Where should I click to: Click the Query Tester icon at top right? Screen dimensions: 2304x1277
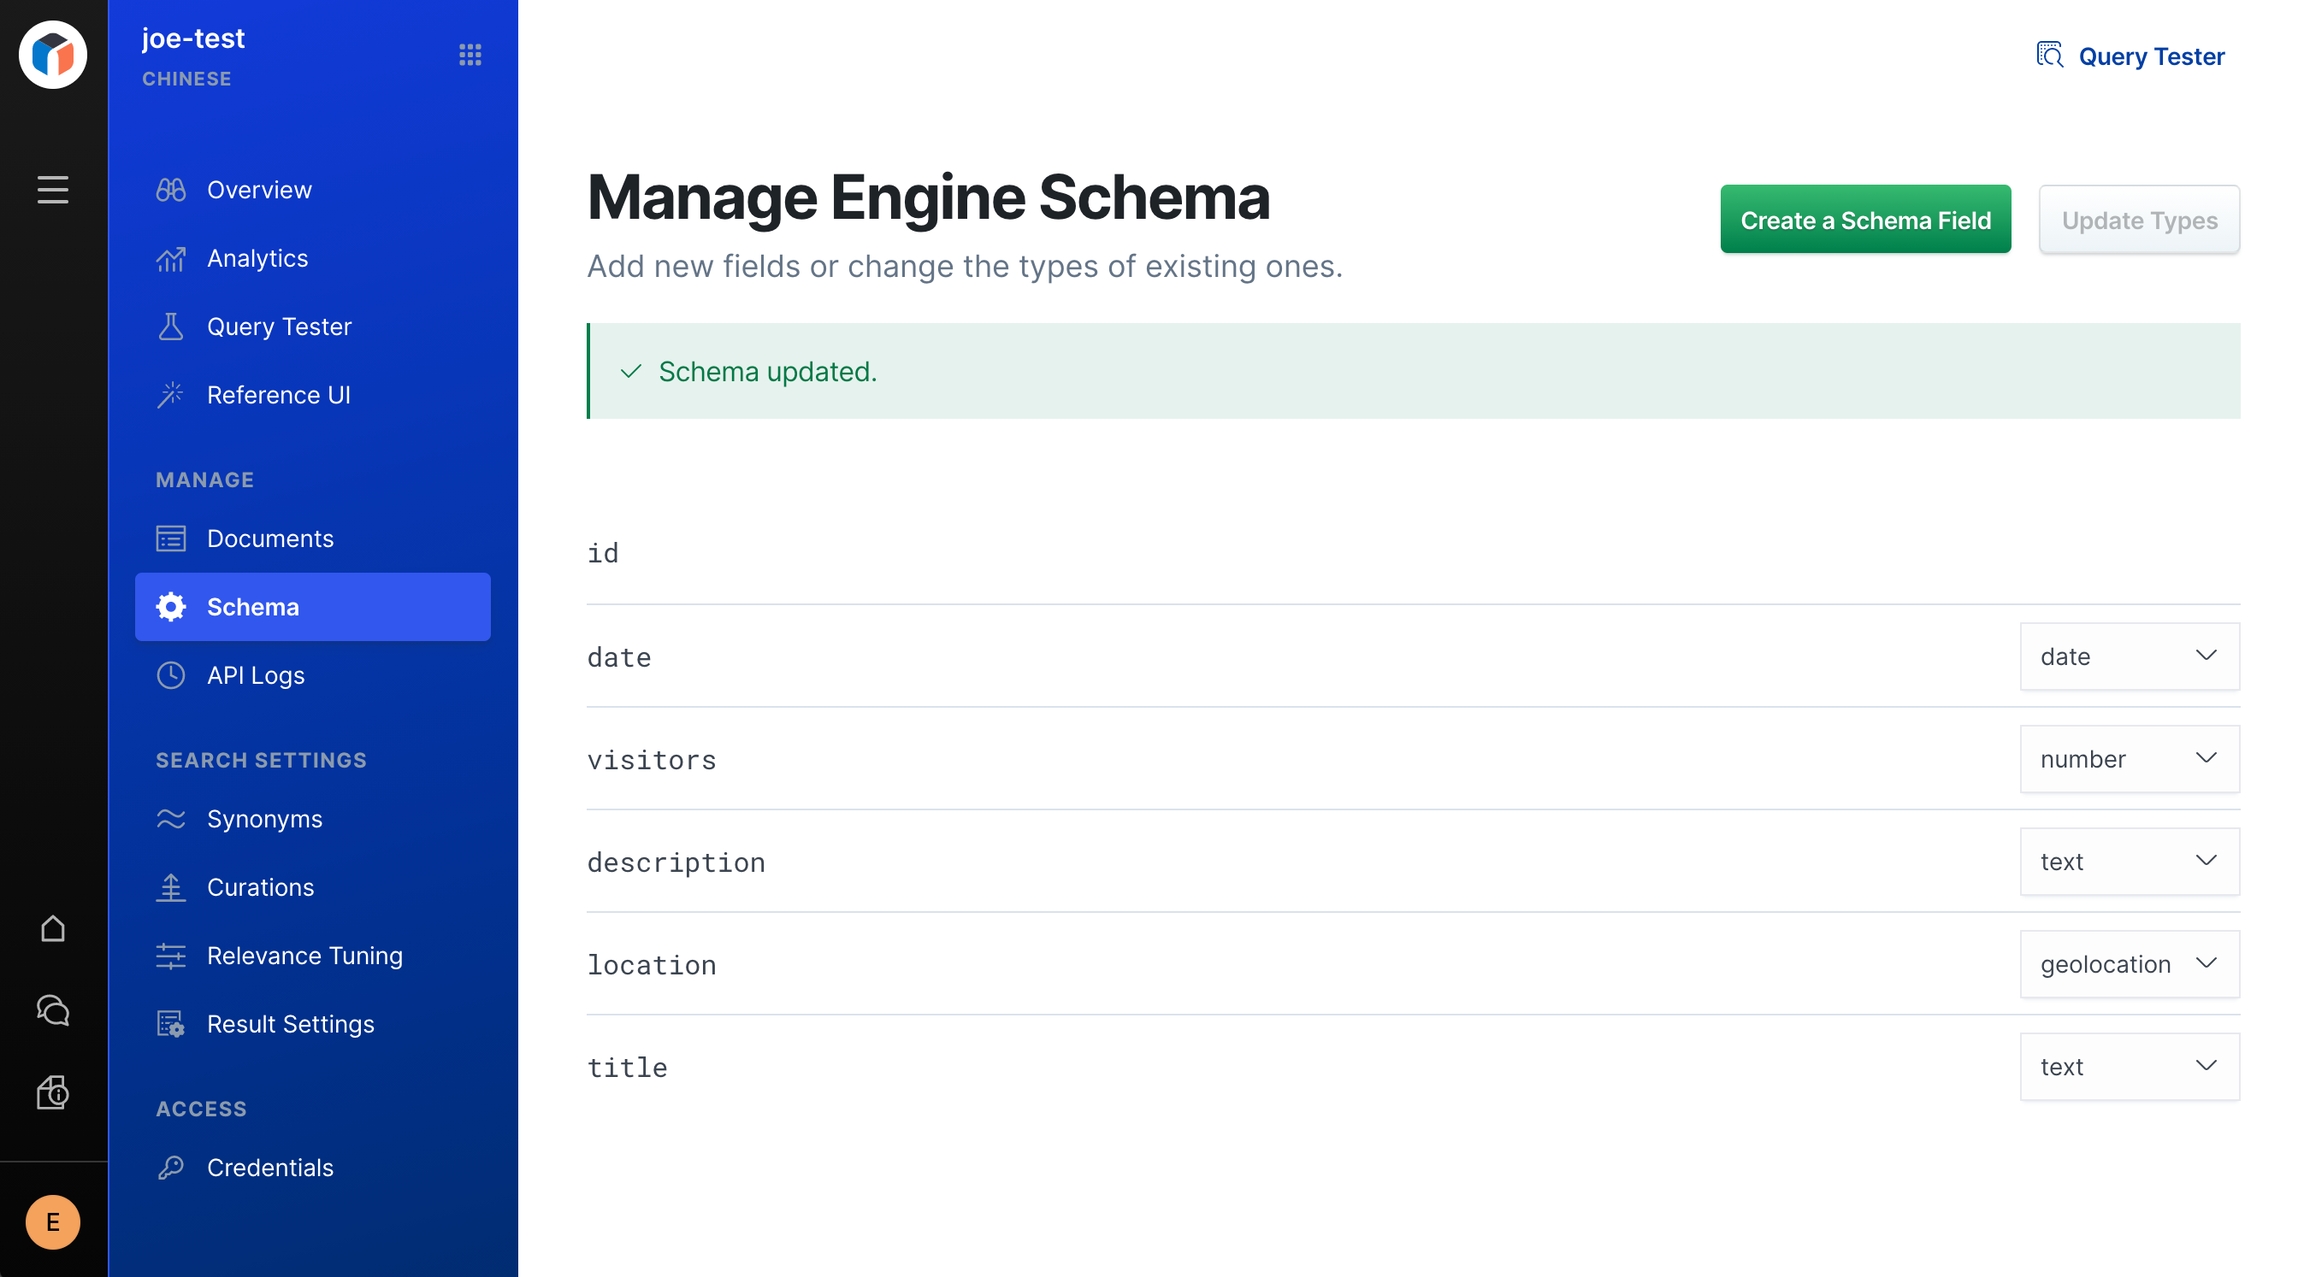2050,55
